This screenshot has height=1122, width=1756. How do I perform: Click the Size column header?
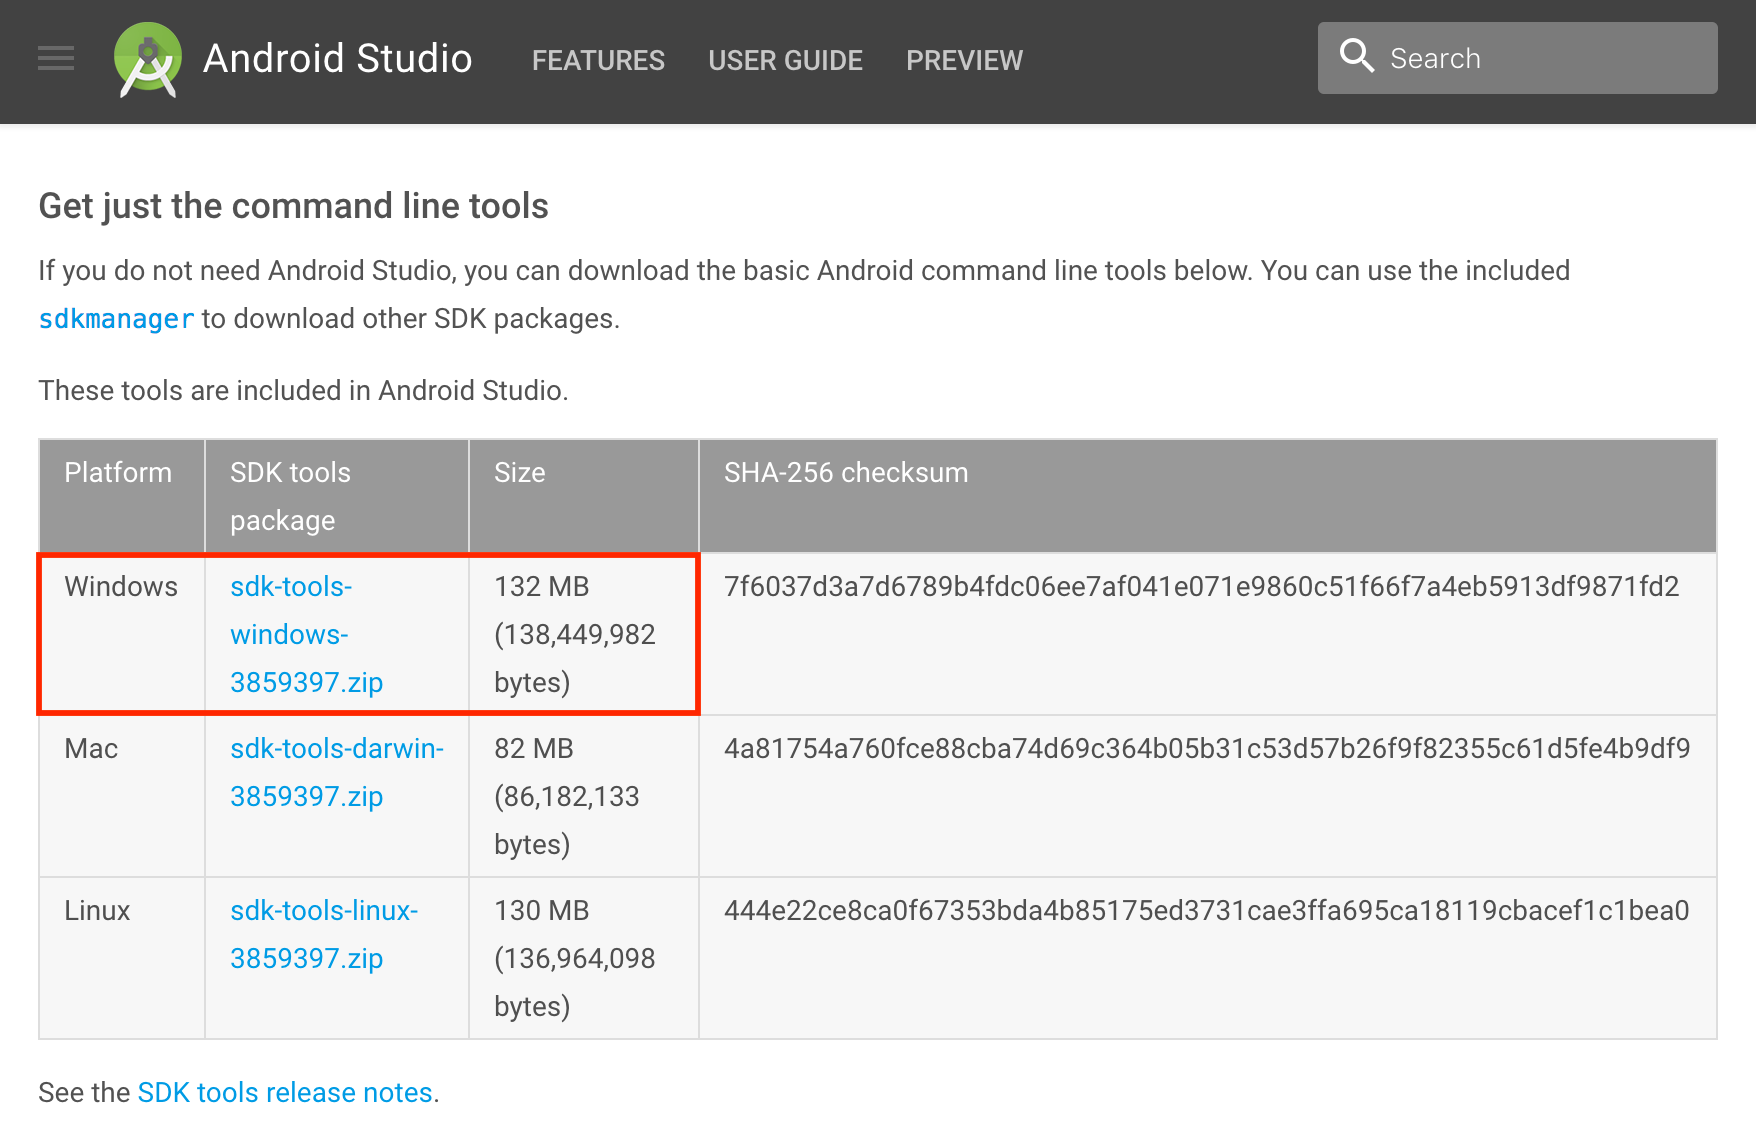[518, 472]
